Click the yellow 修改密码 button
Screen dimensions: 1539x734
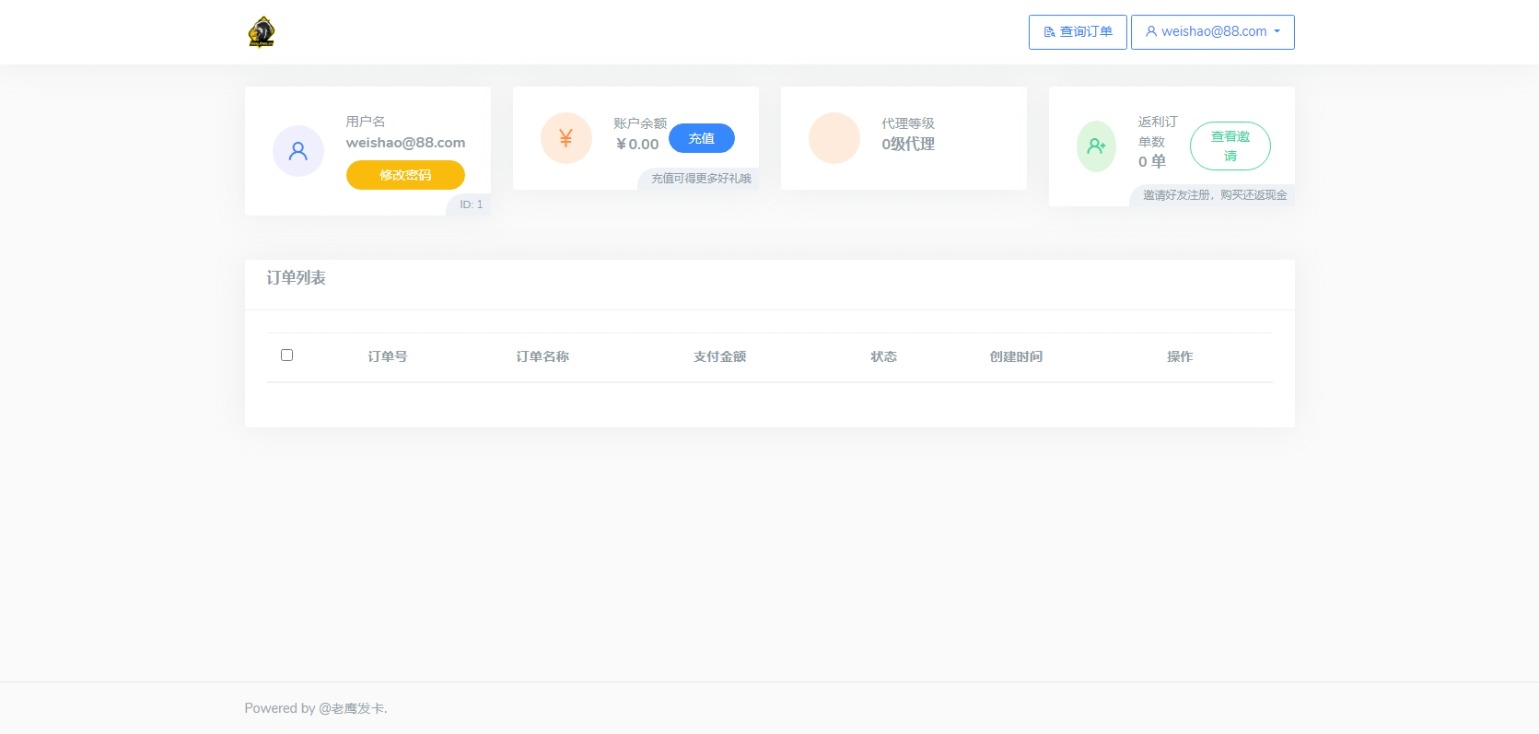tap(405, 175)
